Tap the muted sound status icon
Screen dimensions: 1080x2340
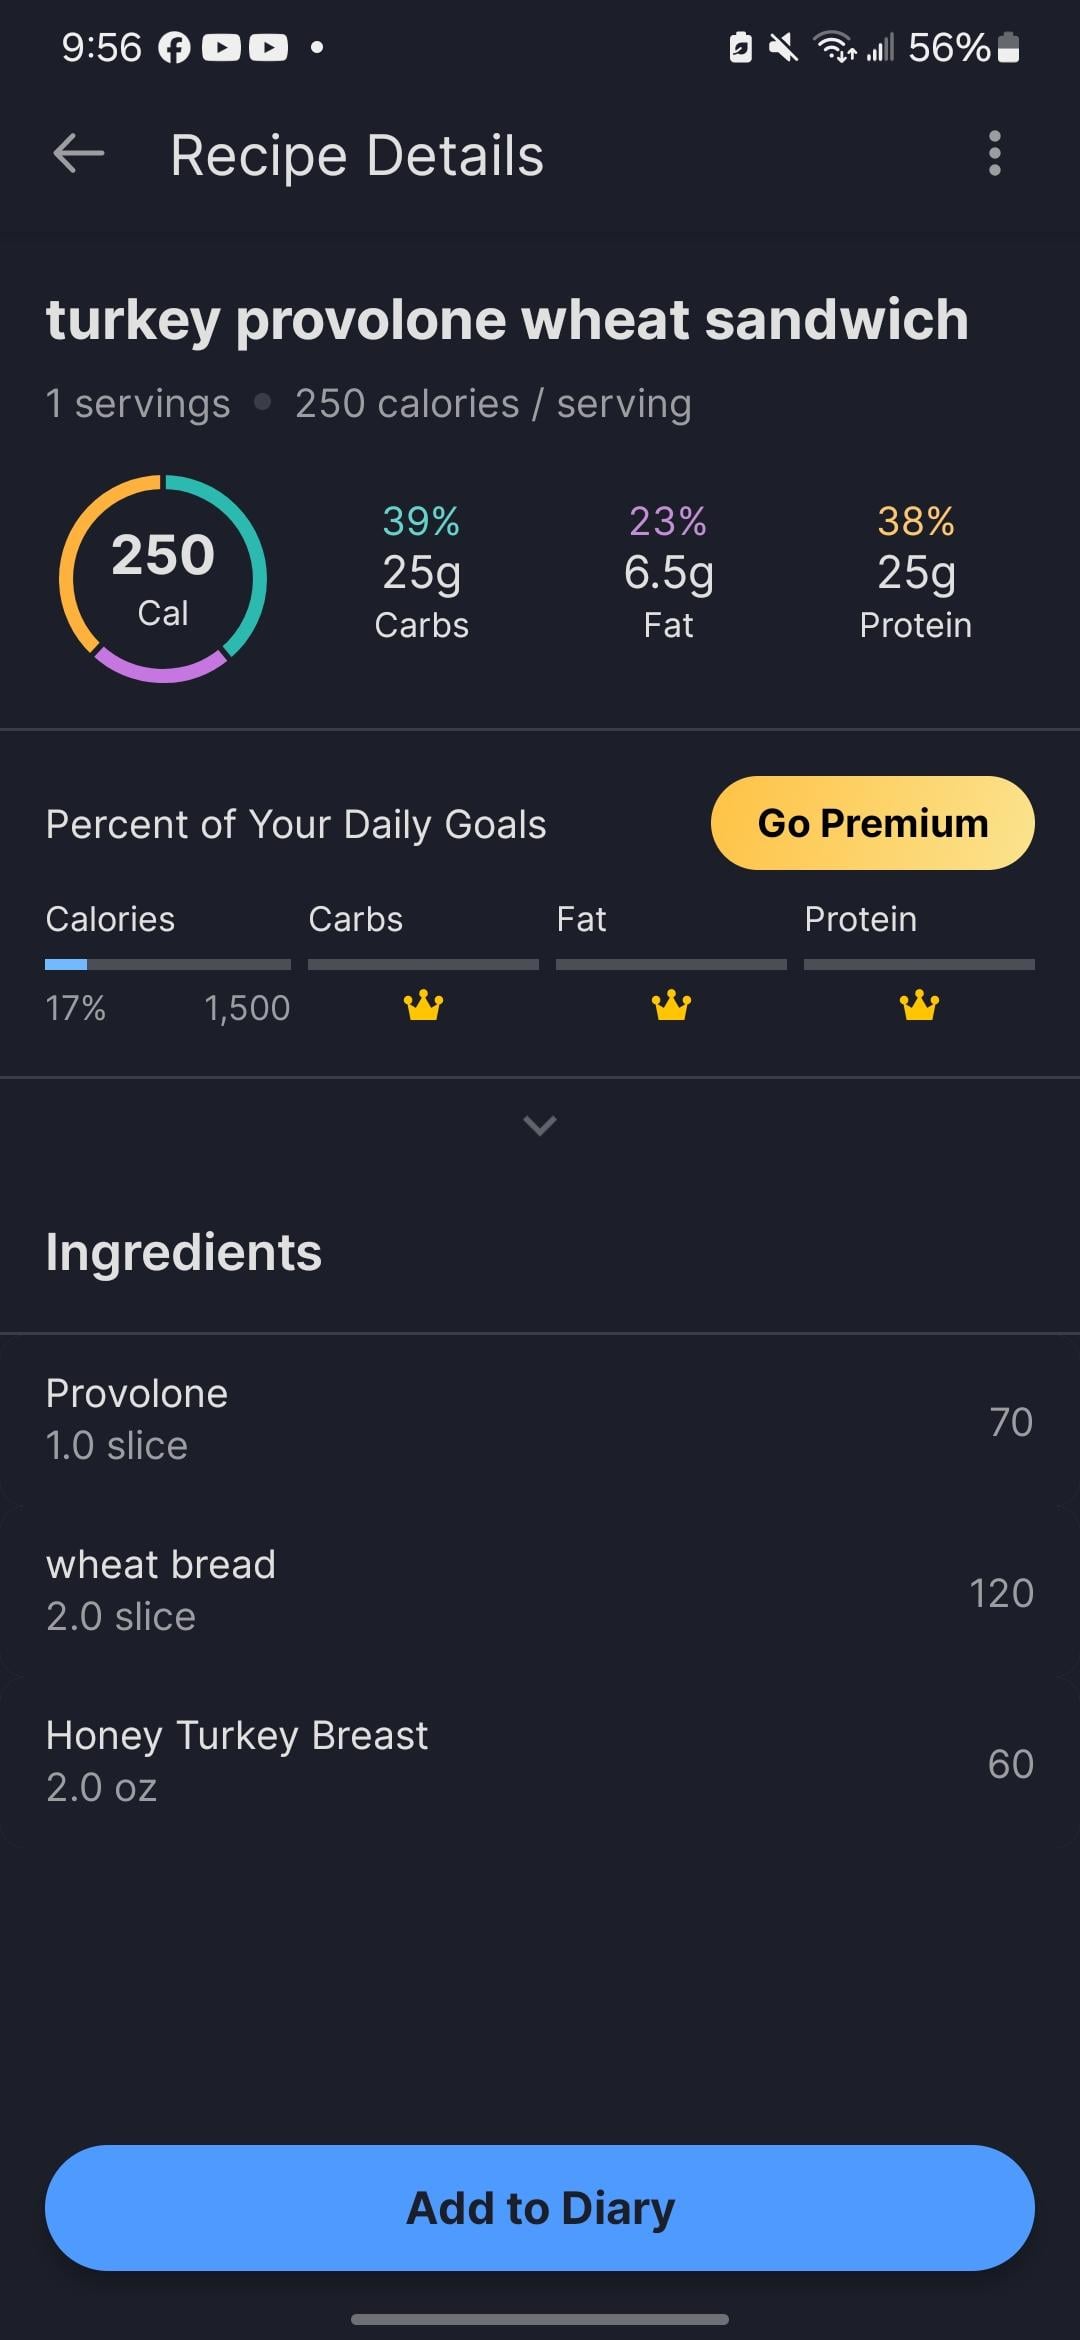(783, 47)
